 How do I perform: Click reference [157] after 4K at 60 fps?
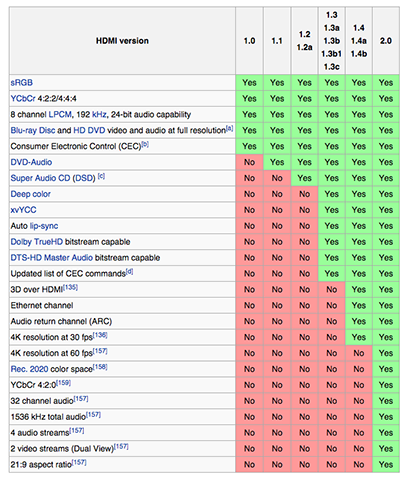100,351
